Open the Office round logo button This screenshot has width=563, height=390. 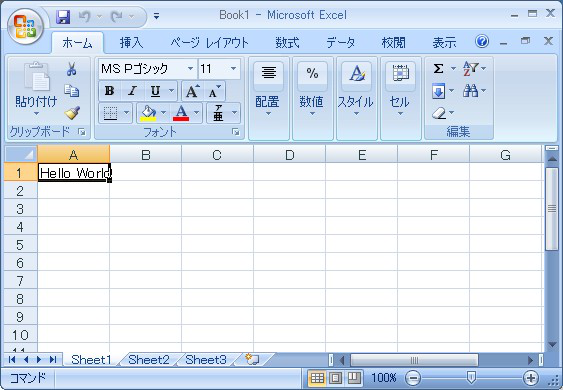pyautogui.click(x=25, y=26)
